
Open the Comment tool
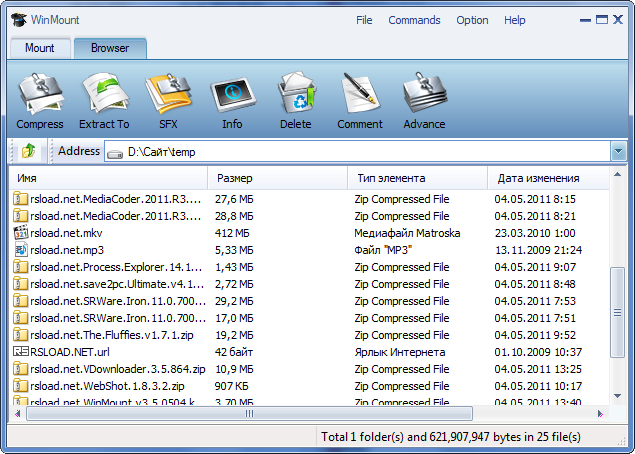click(x=360, y=93)
